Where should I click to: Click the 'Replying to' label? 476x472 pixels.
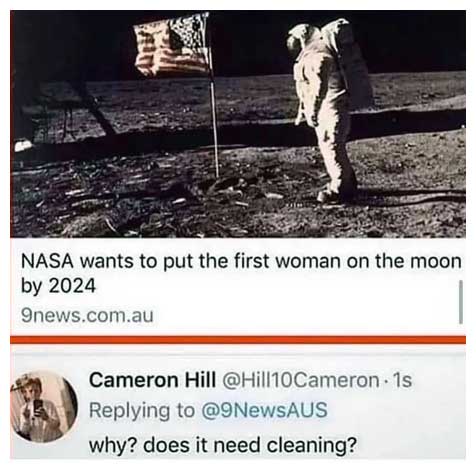(x=142, y=411)
